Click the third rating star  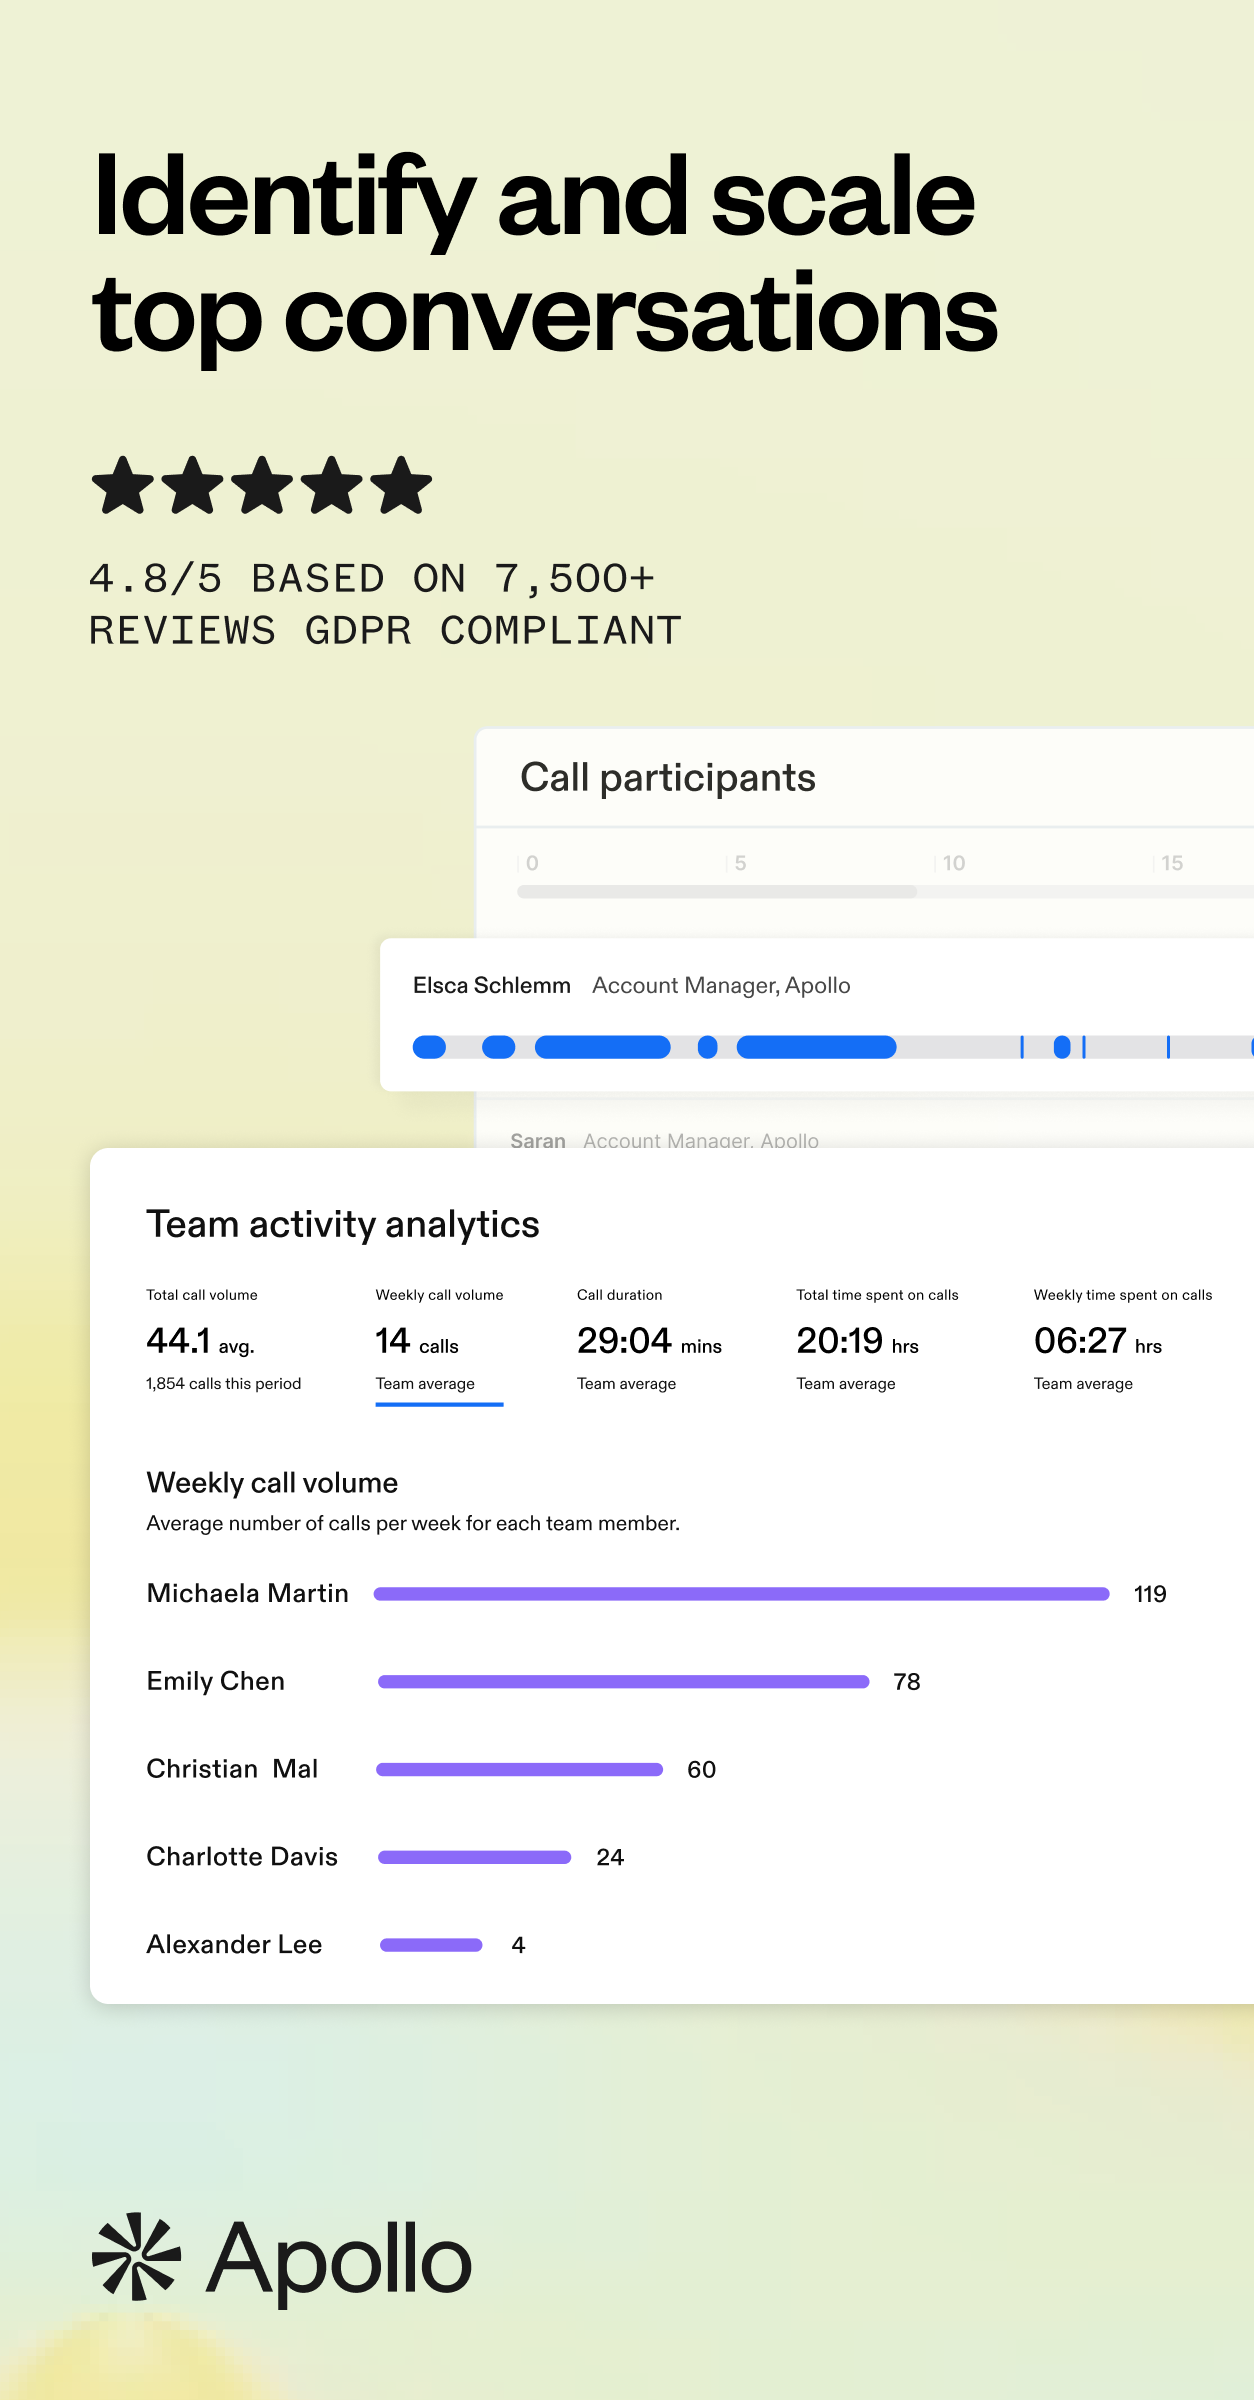point(262,485)
